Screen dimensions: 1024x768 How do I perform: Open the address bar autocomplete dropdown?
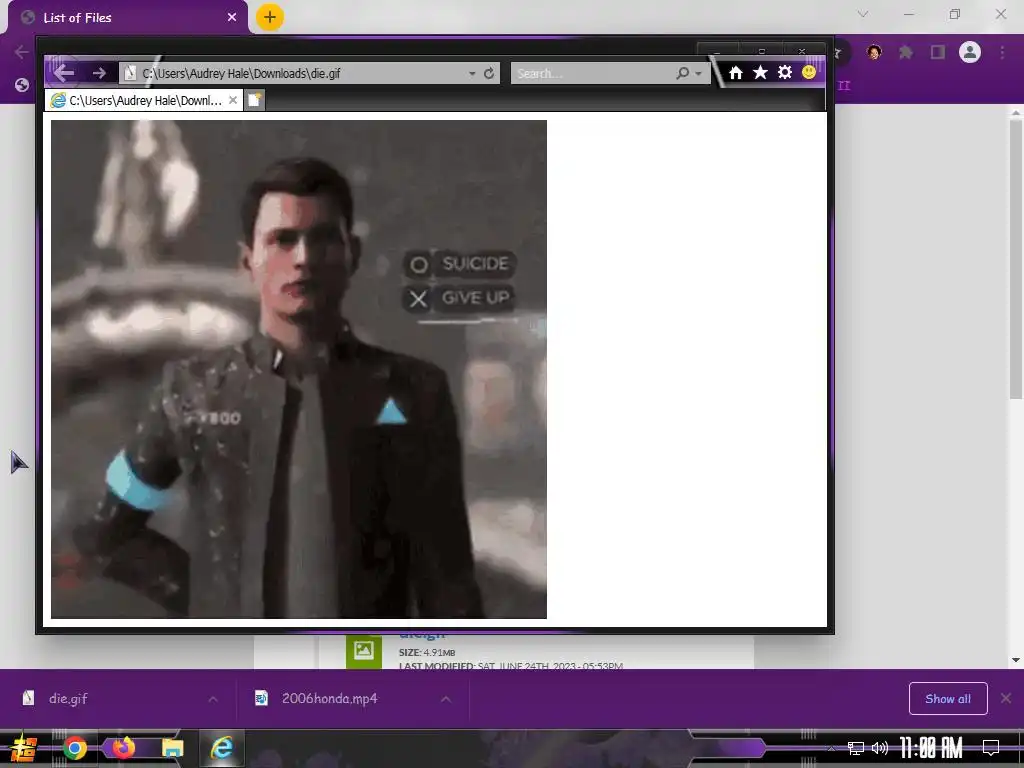(x=472, y=74)
